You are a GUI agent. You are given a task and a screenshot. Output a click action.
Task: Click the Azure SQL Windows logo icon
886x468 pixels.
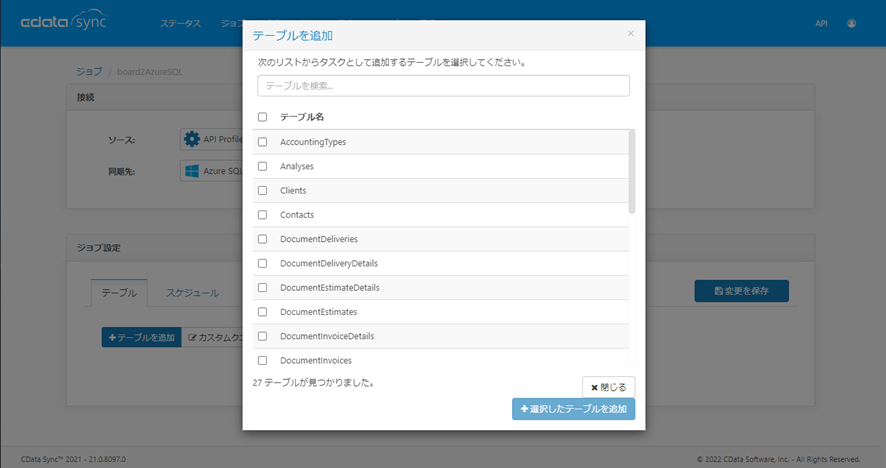click(191, 171)
